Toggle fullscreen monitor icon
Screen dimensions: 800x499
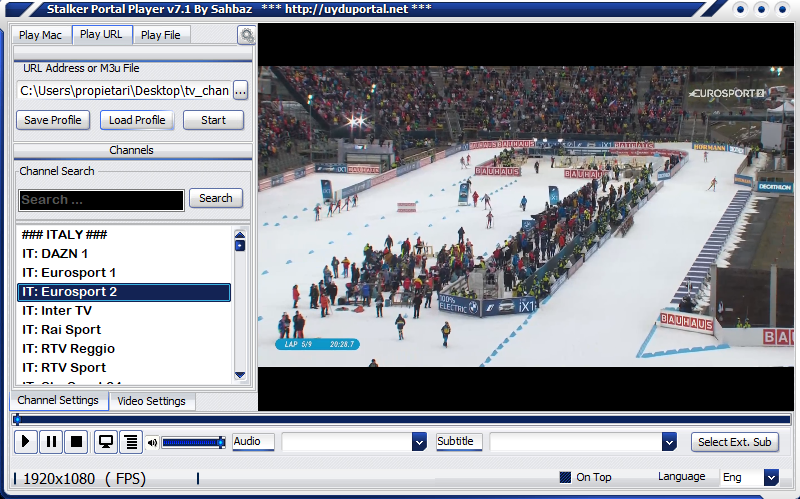(106, 441)
